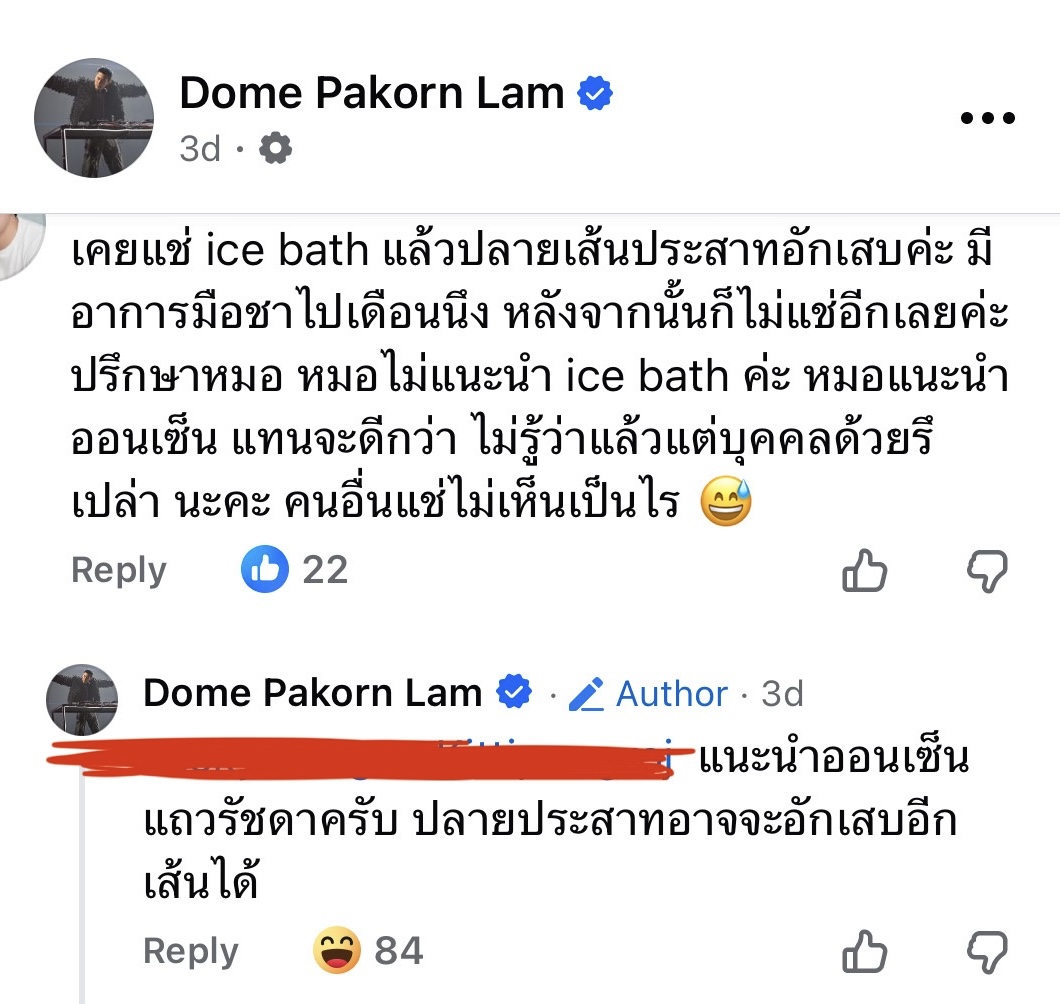Viewport: 1060px width, 1004px height.
Task: Click the gear privacy icon beside 3d
Action: (x=276, y=148)
